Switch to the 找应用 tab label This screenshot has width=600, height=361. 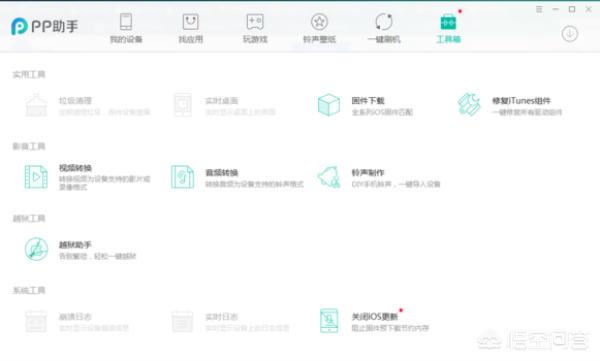[x=190, y=39]
